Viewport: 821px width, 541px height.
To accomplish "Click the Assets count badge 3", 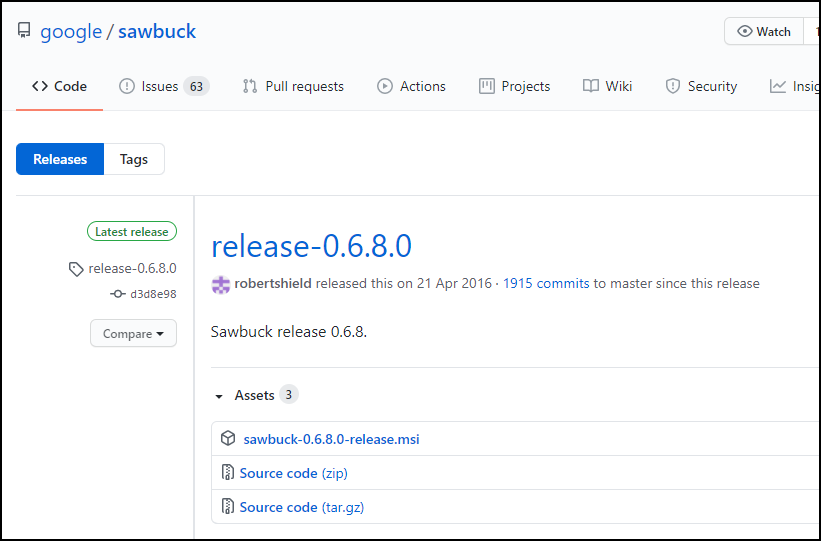I will coord(289,394).
